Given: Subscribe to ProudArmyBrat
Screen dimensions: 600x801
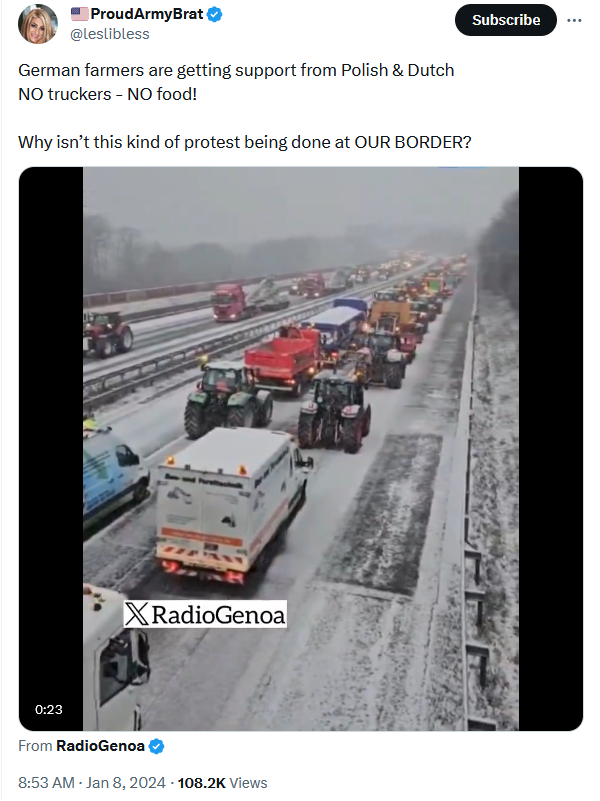Looking at the screenshot, I should point(506,20).
